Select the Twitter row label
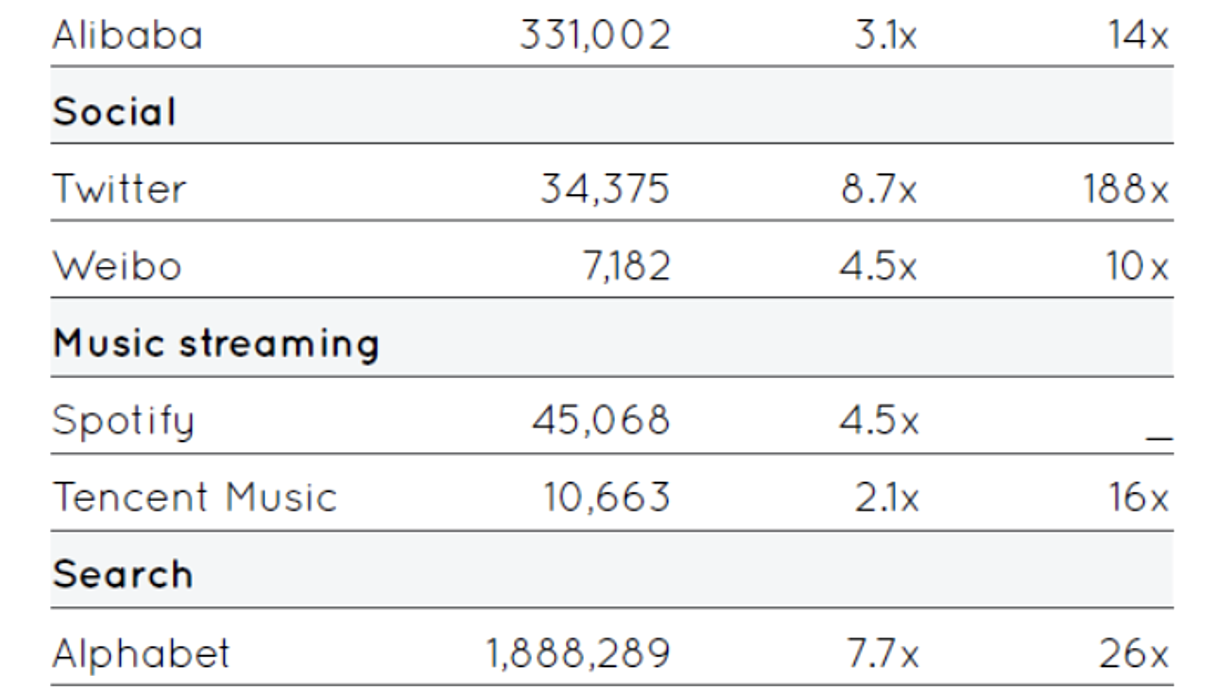The height and width of the screenshot is (690, 1226). 119,188
